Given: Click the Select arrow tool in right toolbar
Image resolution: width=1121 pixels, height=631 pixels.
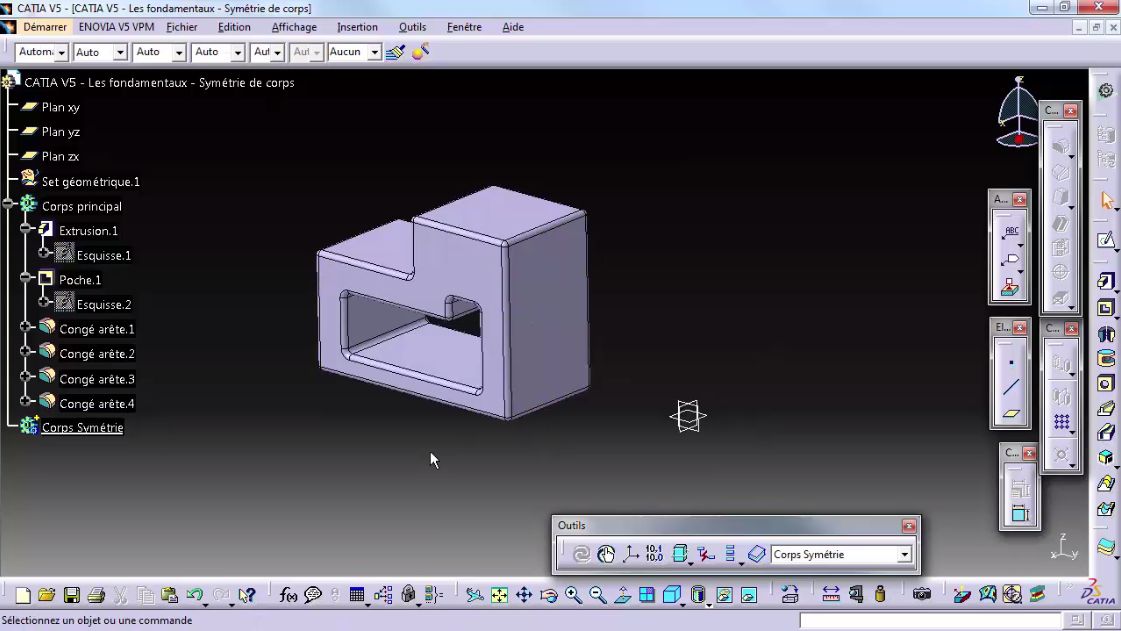Looking at the screenshot, I should tap(1106, 201).
